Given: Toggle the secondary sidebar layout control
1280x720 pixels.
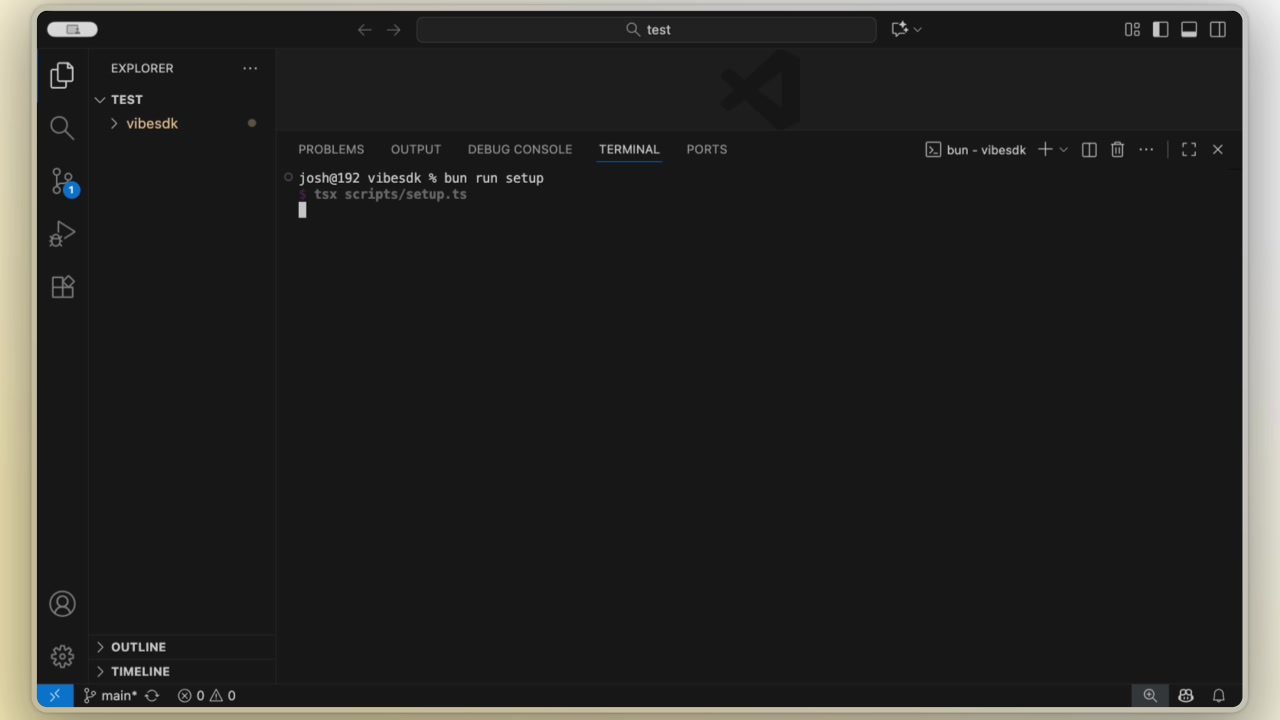Looking at the screenshot, I should pos(1217,29).
